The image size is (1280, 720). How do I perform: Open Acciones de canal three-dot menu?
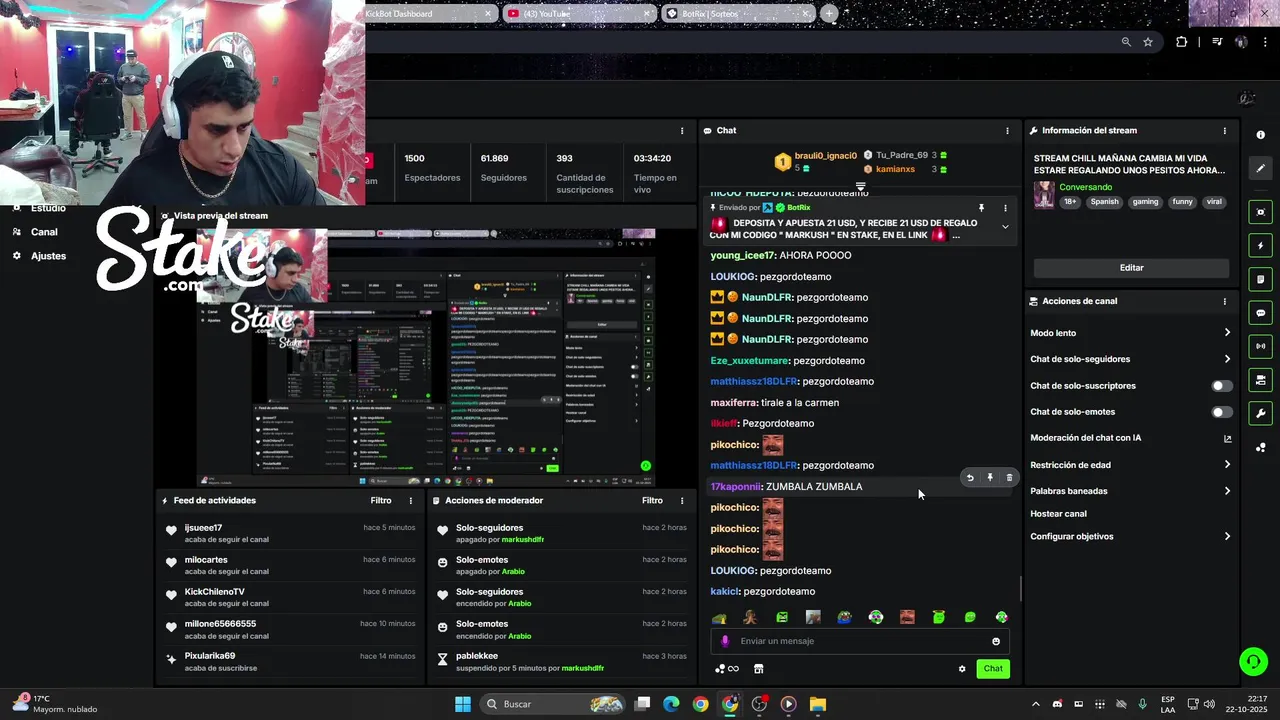(x=1224, y=301)
